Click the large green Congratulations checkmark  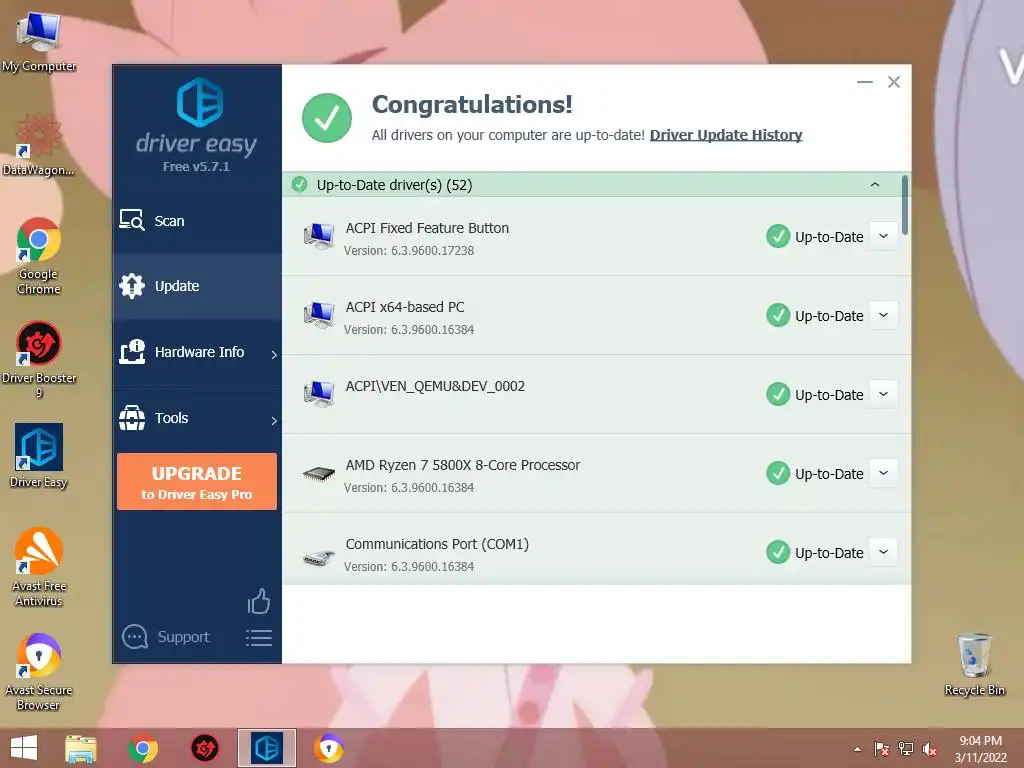click(x=327, y=118)
